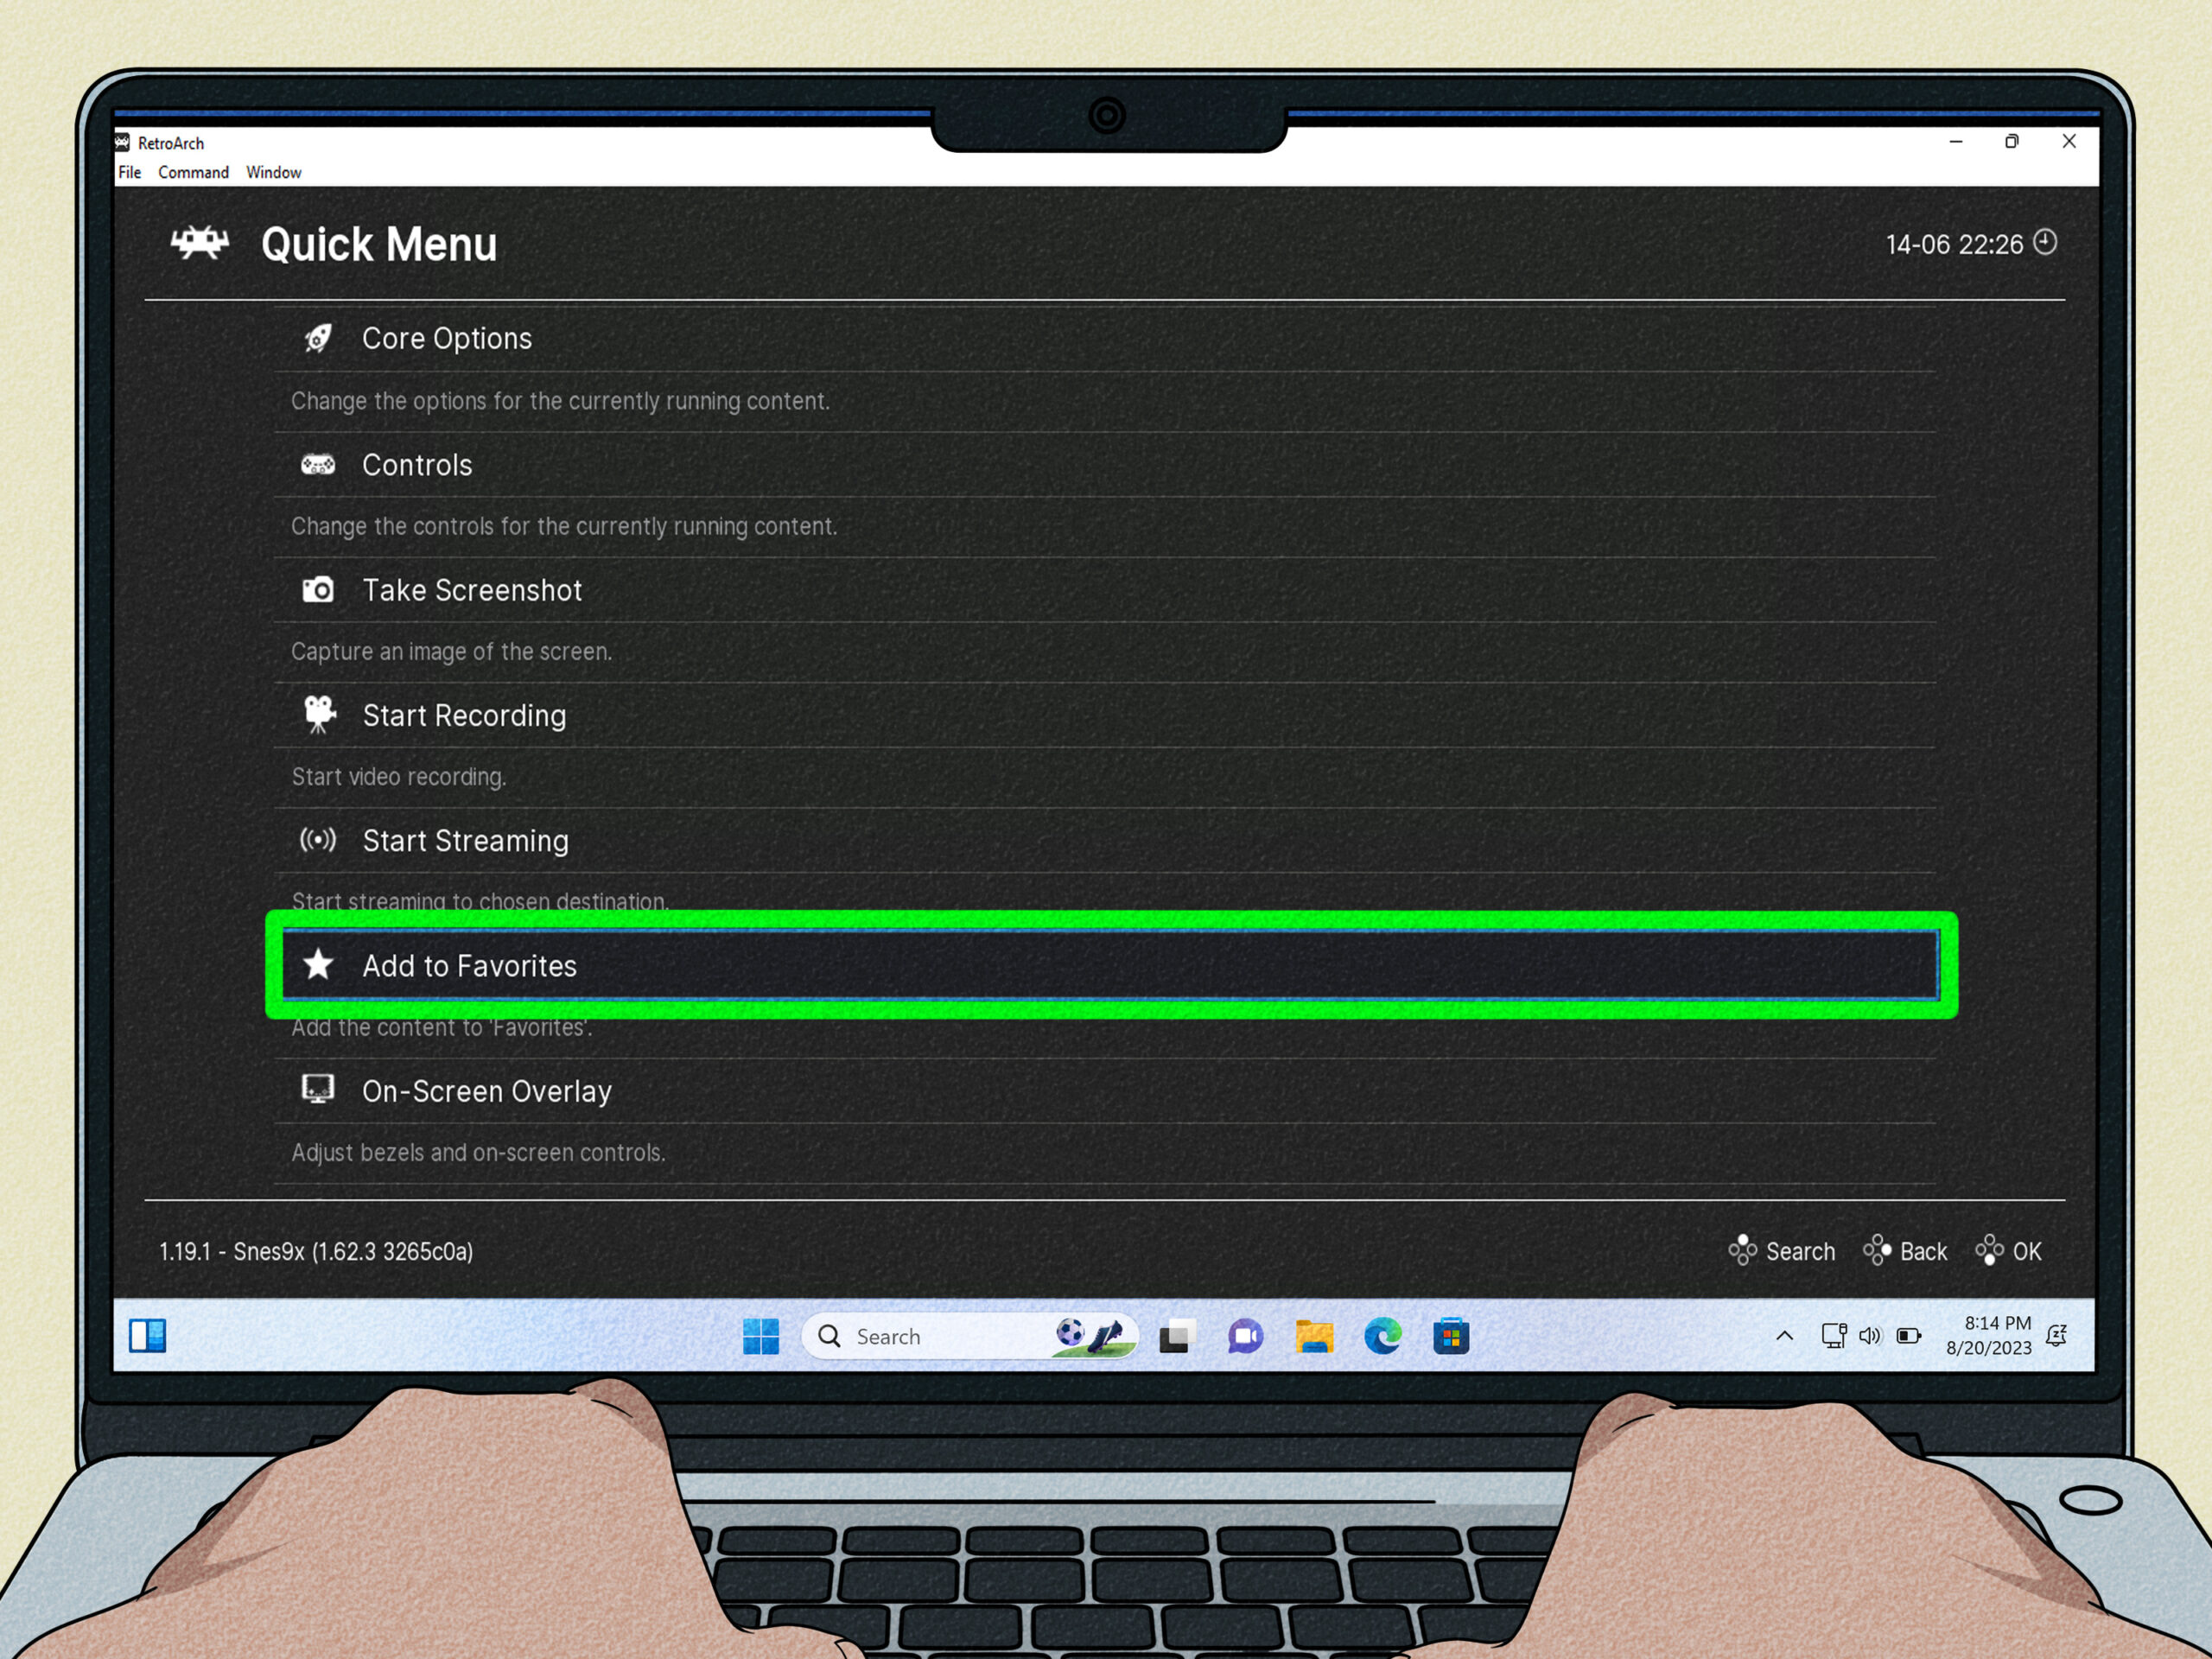Select the Controls menu item
Viewport: 2212px width, 1659px height.
(415, 465)
